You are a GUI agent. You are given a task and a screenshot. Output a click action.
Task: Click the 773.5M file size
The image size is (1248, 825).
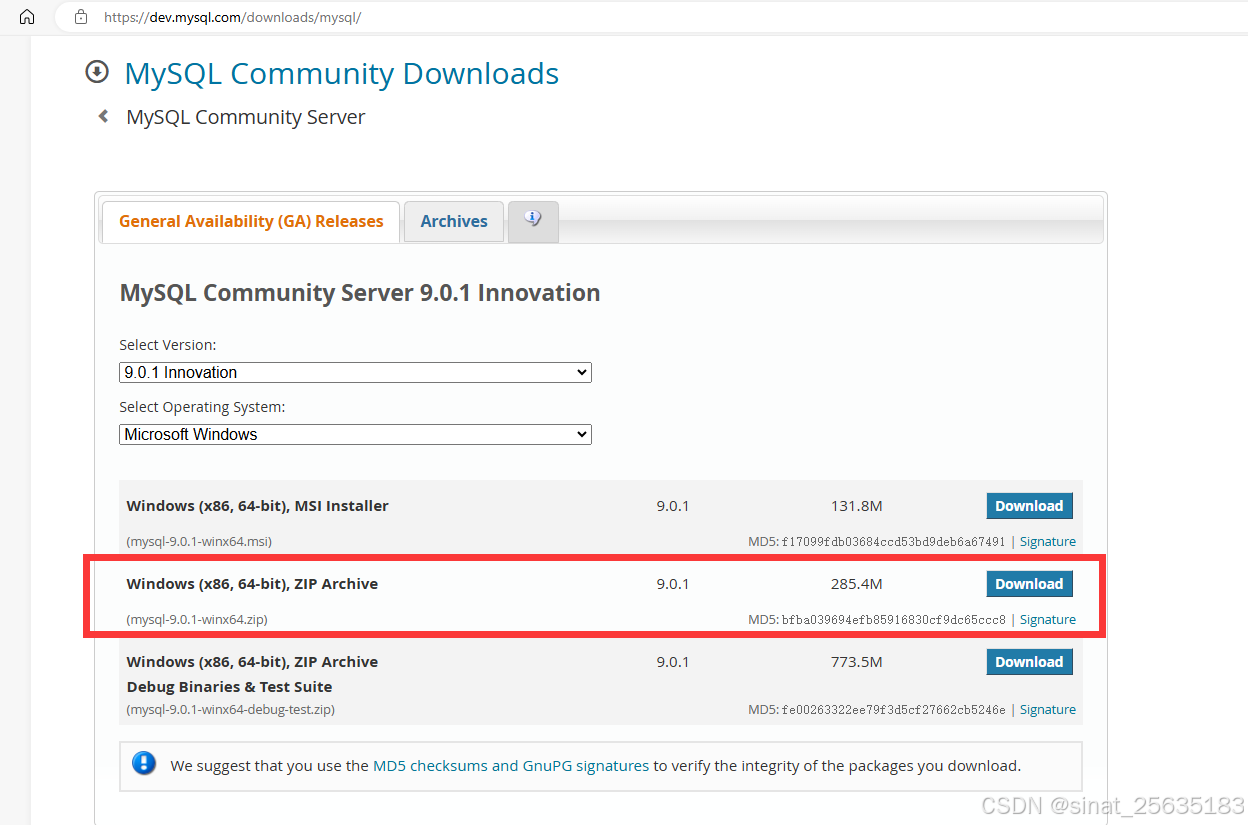click(857, 662)
